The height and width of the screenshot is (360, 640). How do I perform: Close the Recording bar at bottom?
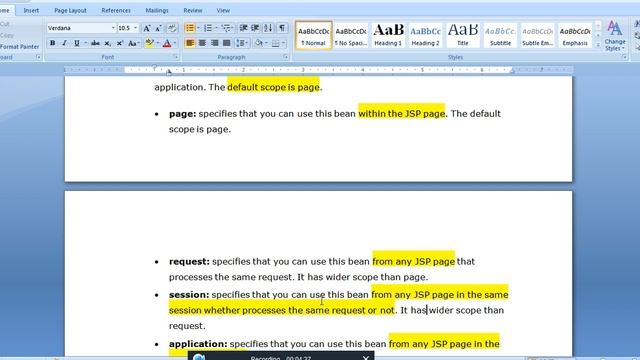click(366, 358)
